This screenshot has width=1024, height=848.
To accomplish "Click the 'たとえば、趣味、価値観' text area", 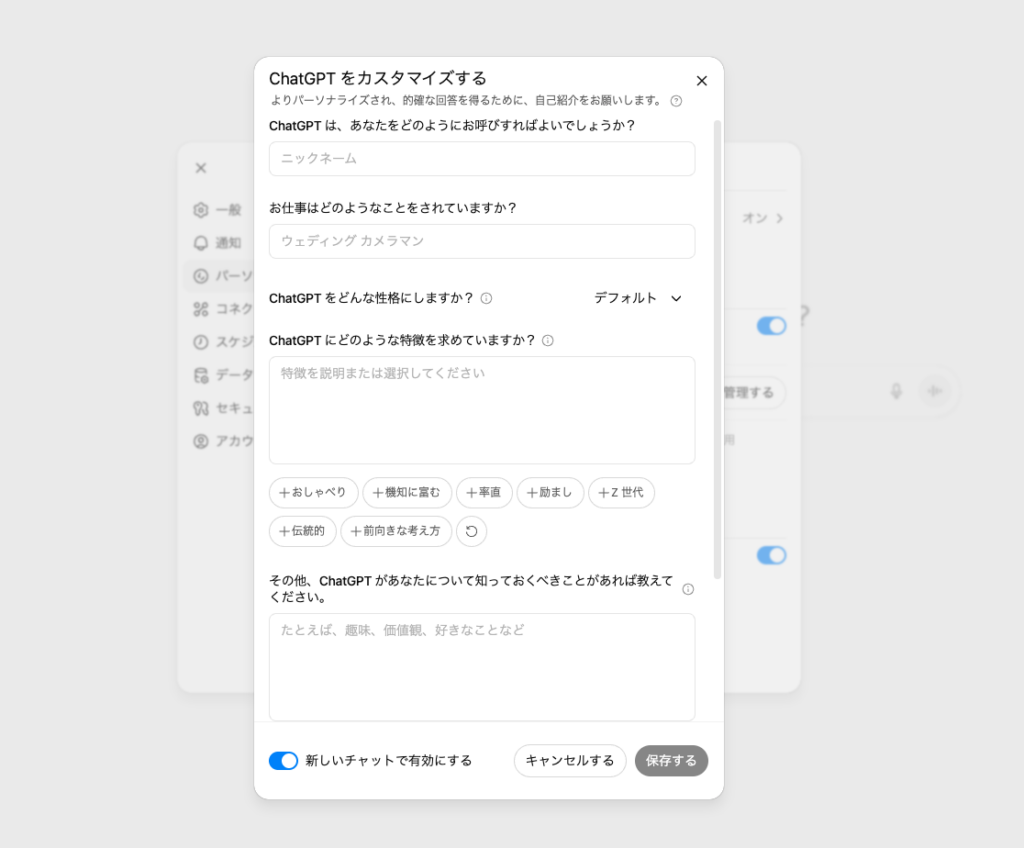I will click(x=482, y=667).
